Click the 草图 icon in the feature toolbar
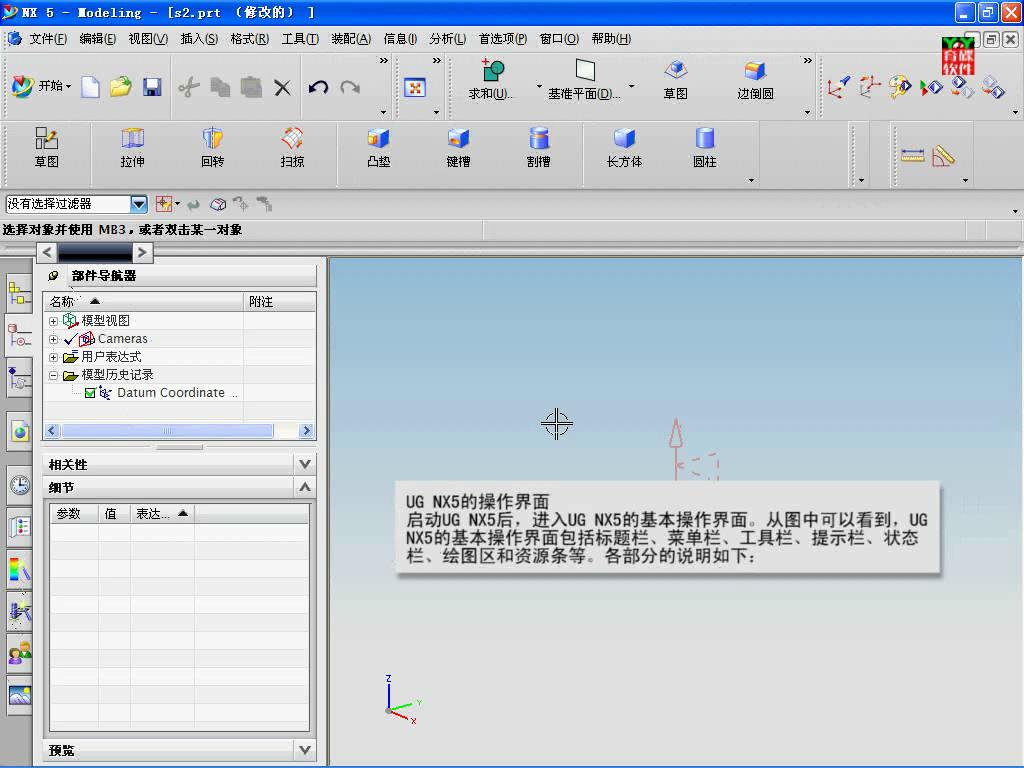 tap(46, 148)
